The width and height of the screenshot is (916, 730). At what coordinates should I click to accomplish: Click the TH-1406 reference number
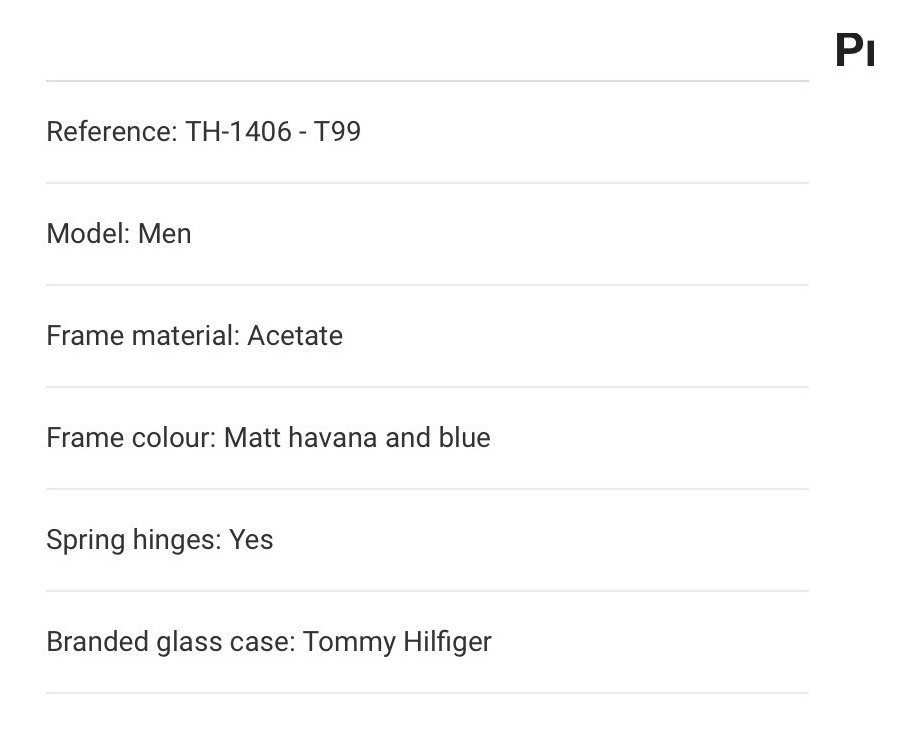tap(238, 131)
